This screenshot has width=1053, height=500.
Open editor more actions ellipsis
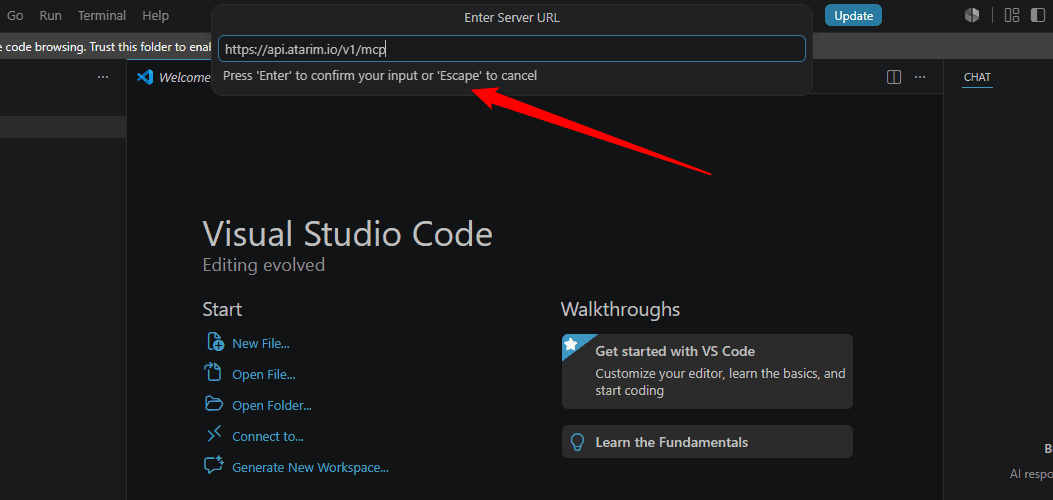click(920, 77)
